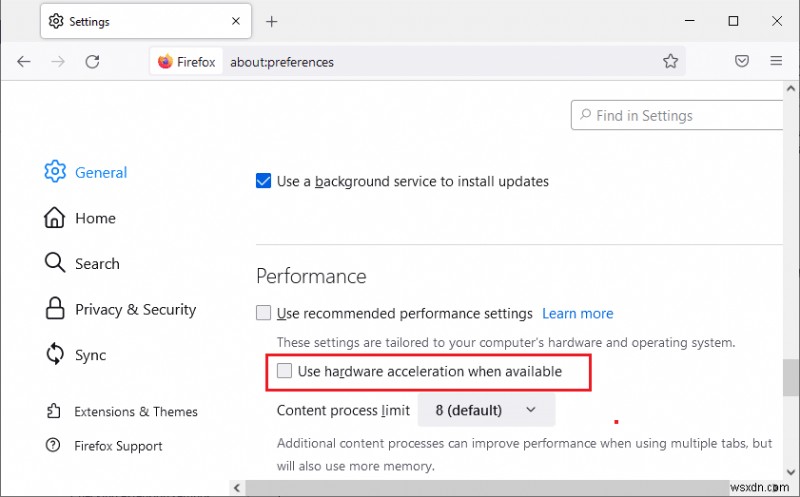Click the Reload page icon

pos(92,61)
